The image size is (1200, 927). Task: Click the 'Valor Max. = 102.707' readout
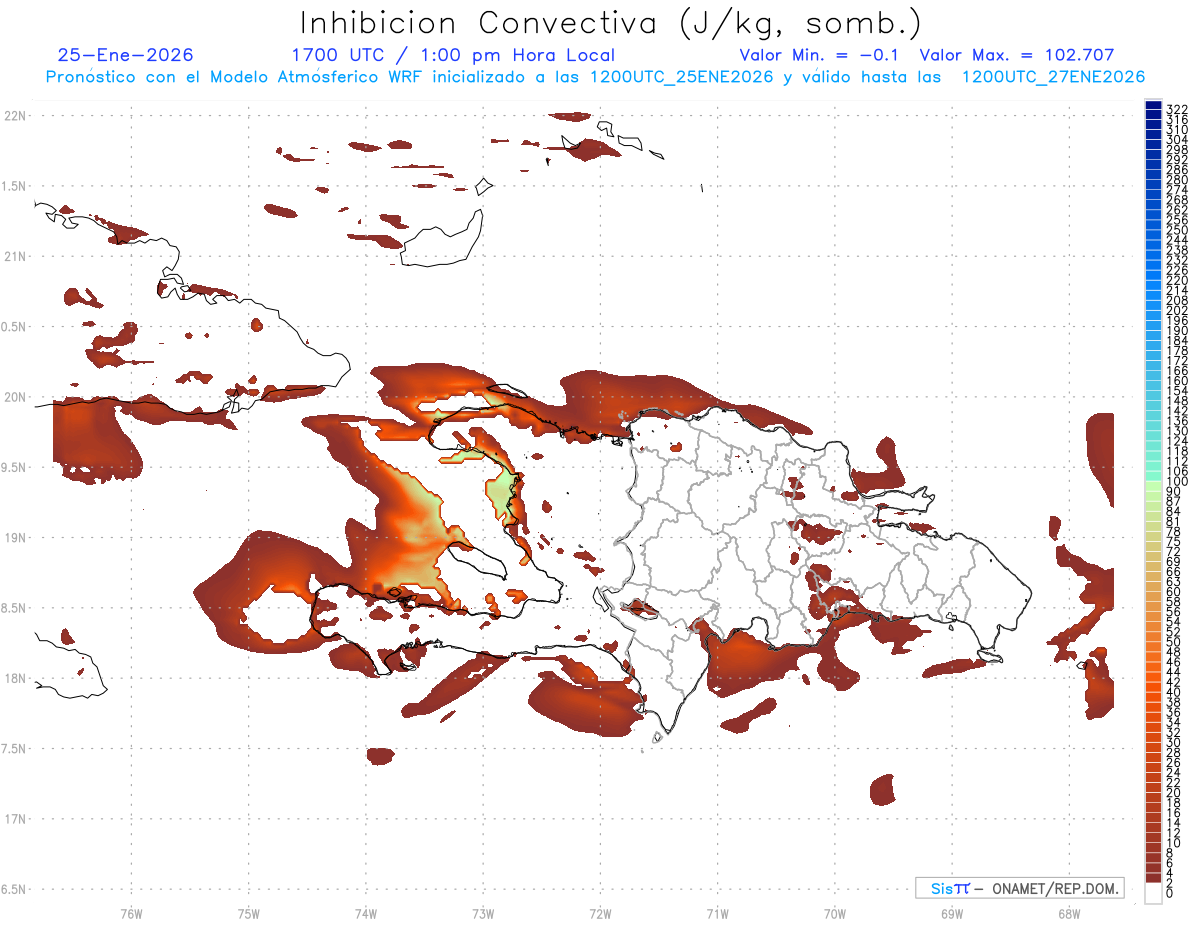(x=1016, y=55)
